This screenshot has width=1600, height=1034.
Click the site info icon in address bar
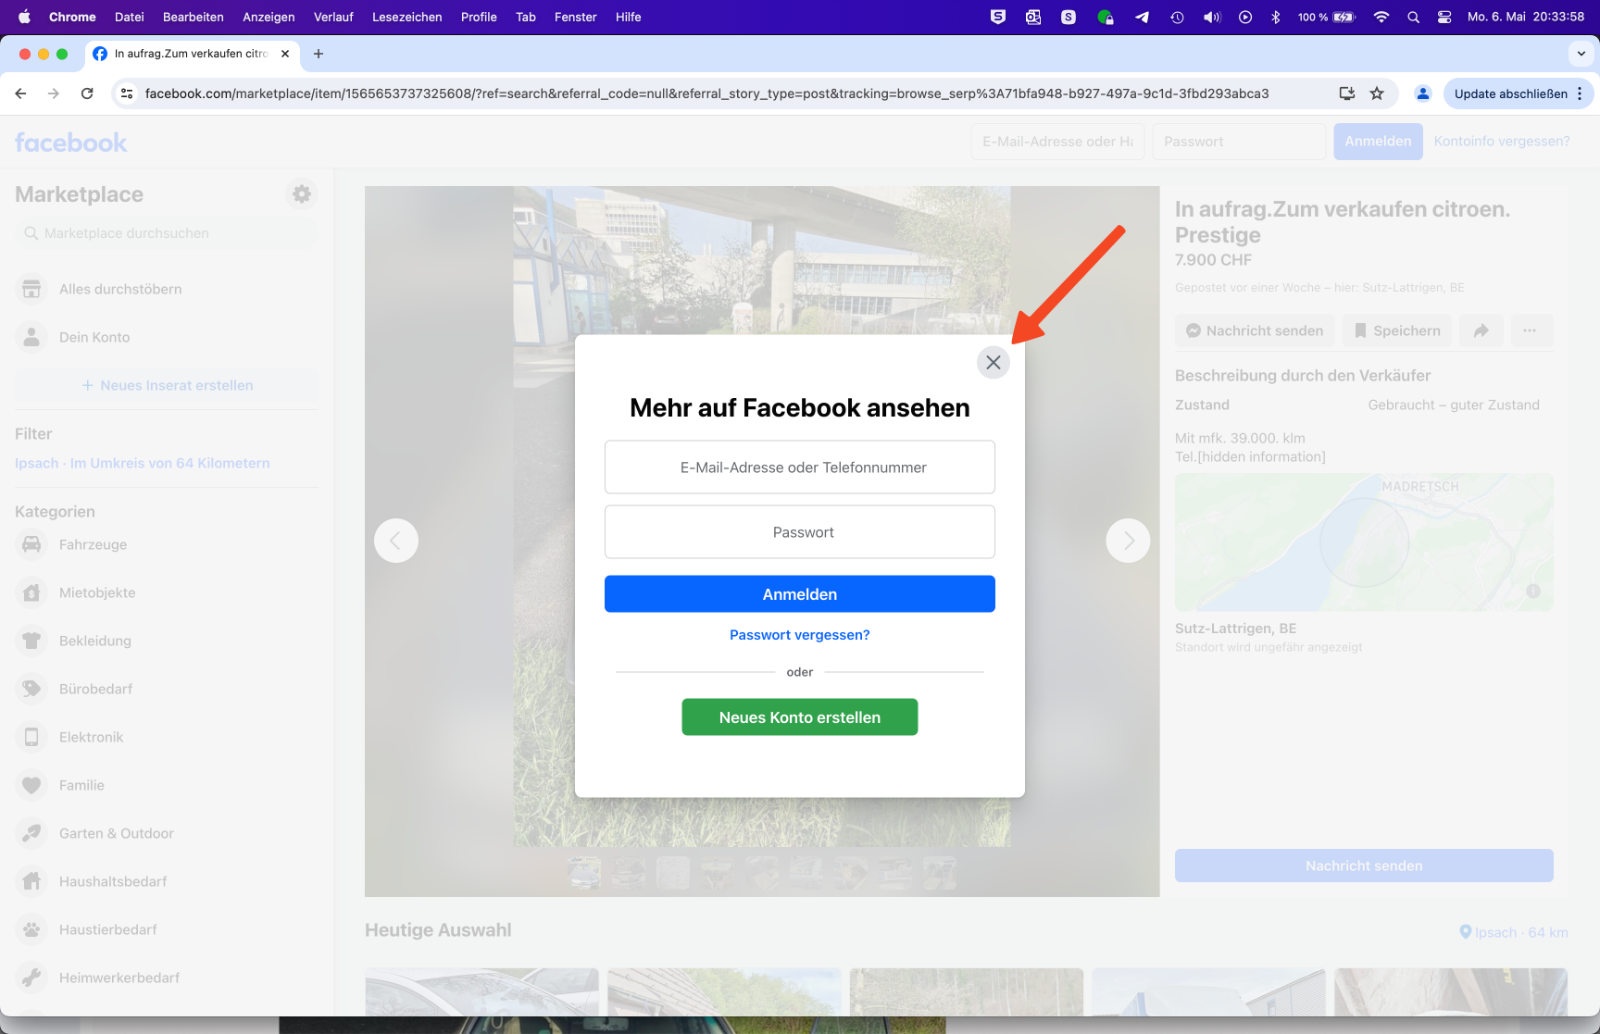coord(126,93)
